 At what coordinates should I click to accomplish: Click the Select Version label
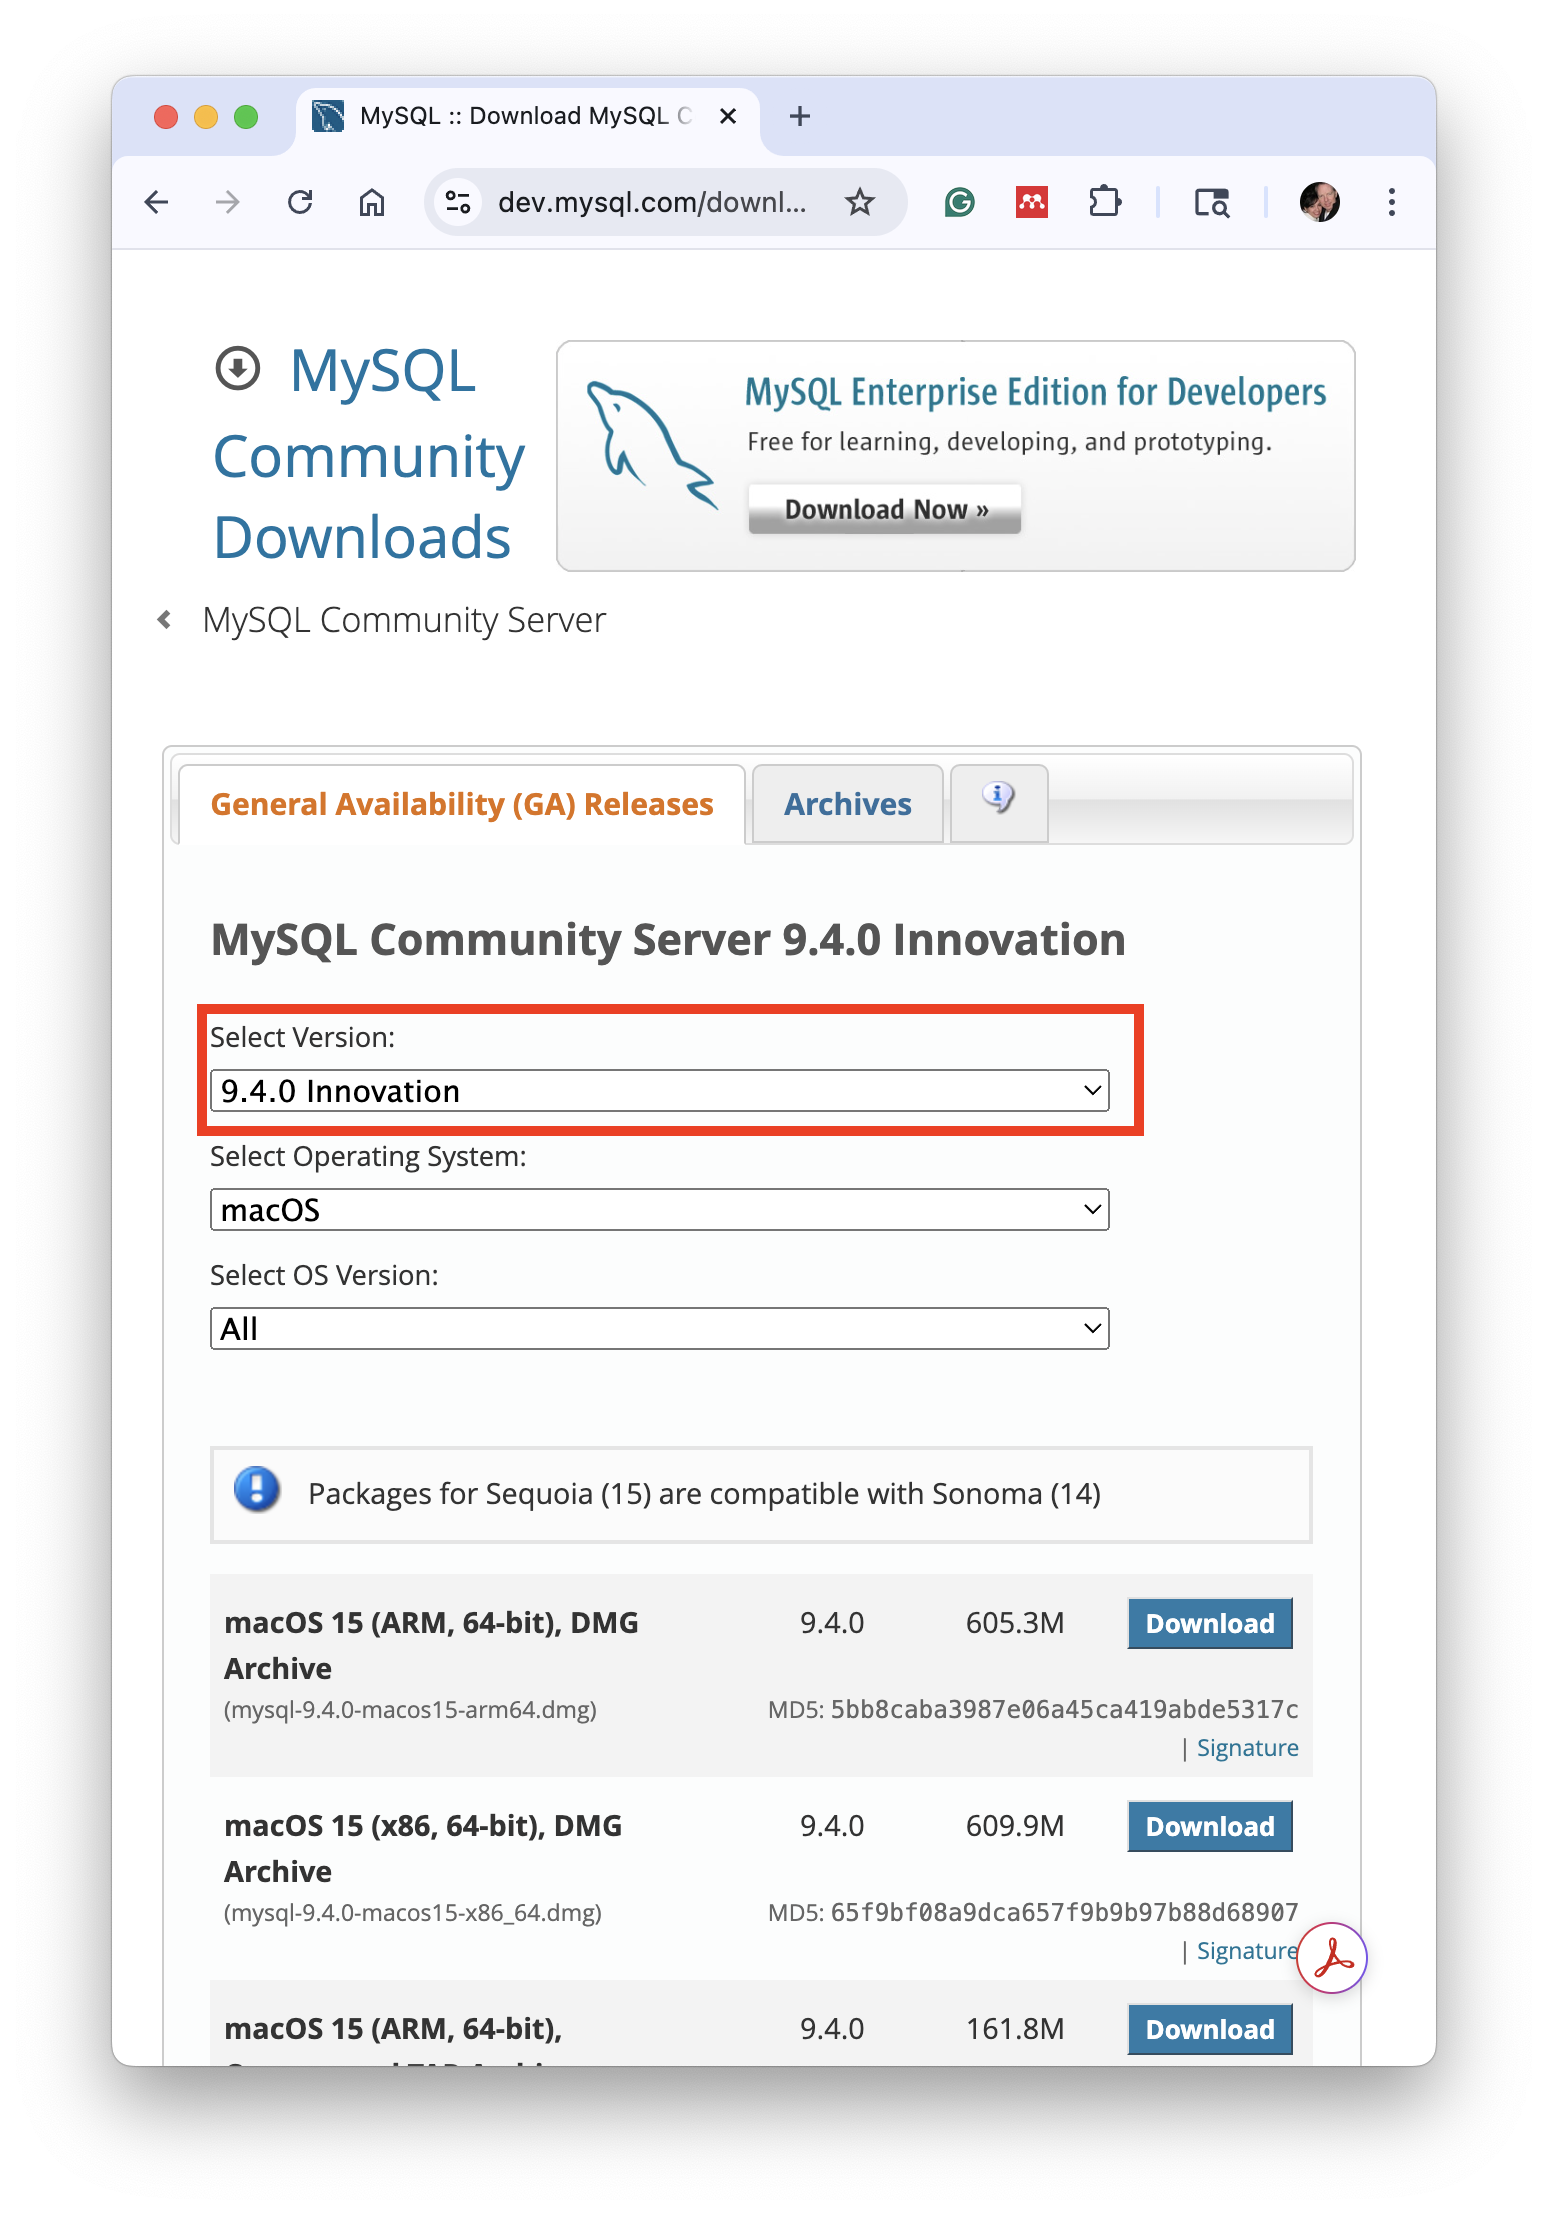click(x=302, y=1037)
